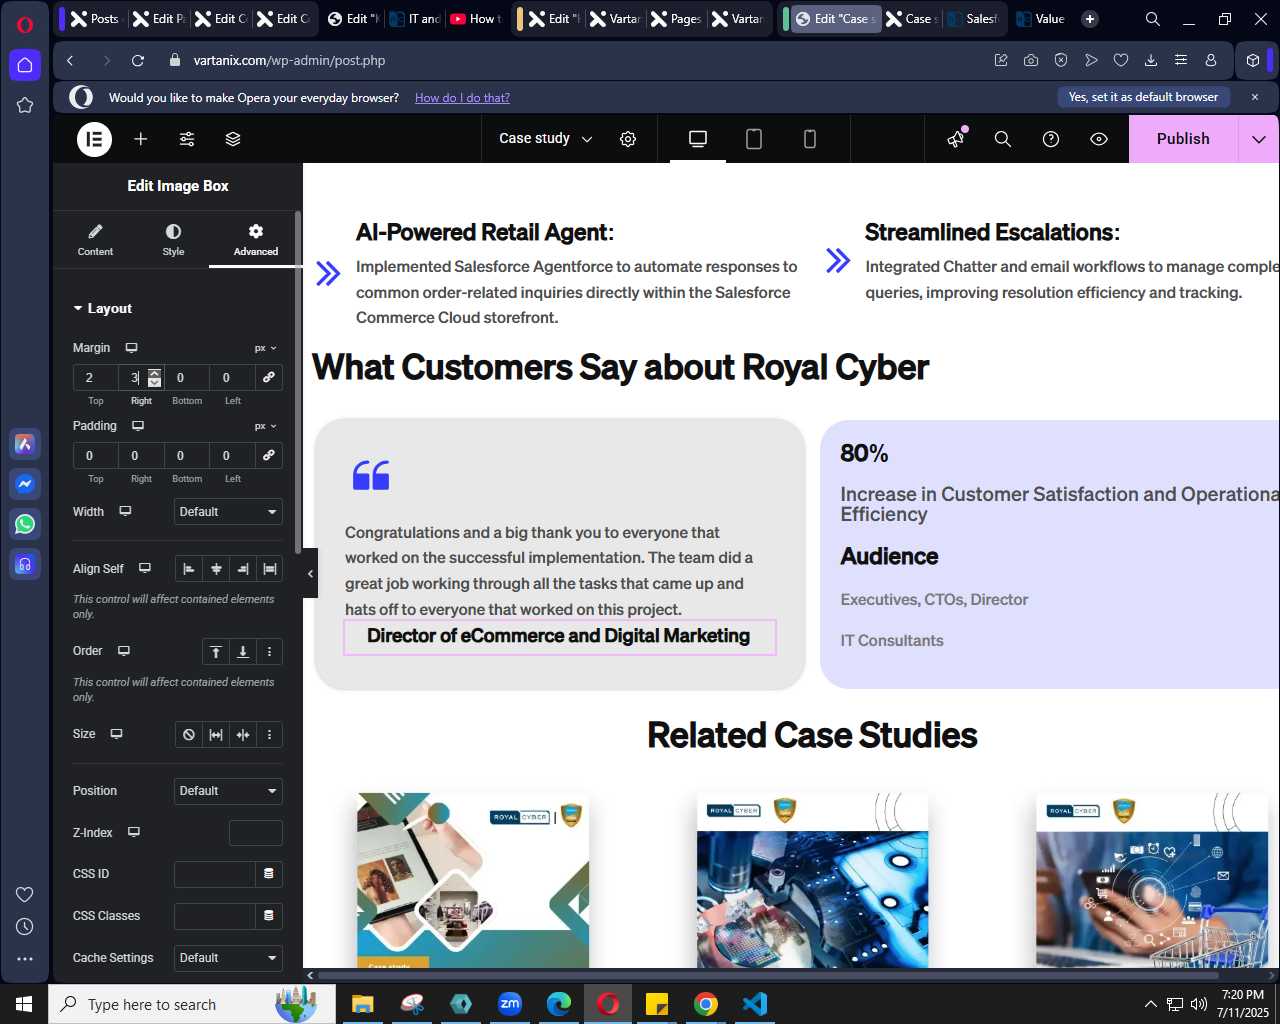Dismiss the Opera default browser banner
Viewport: 1280px width, 1024px height.
point(1255,97)
